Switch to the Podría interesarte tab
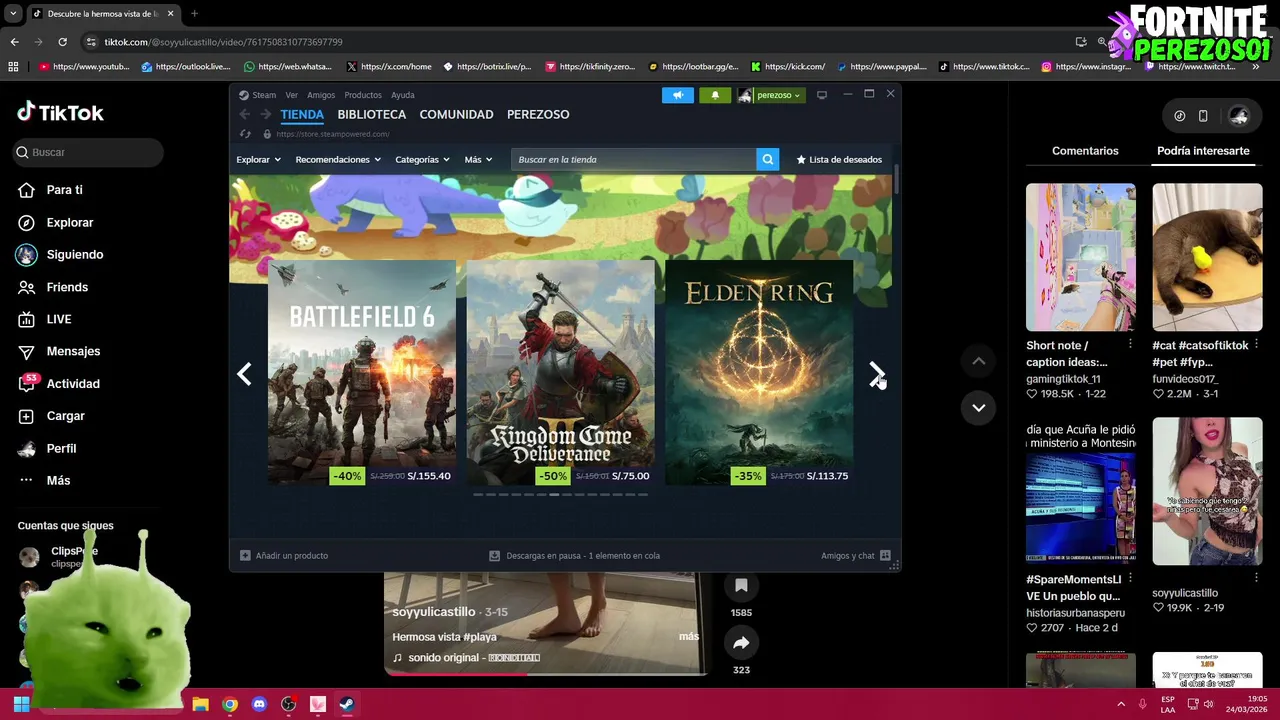1280x720 pixels. pyautogui.click(x=1203, y=151)
